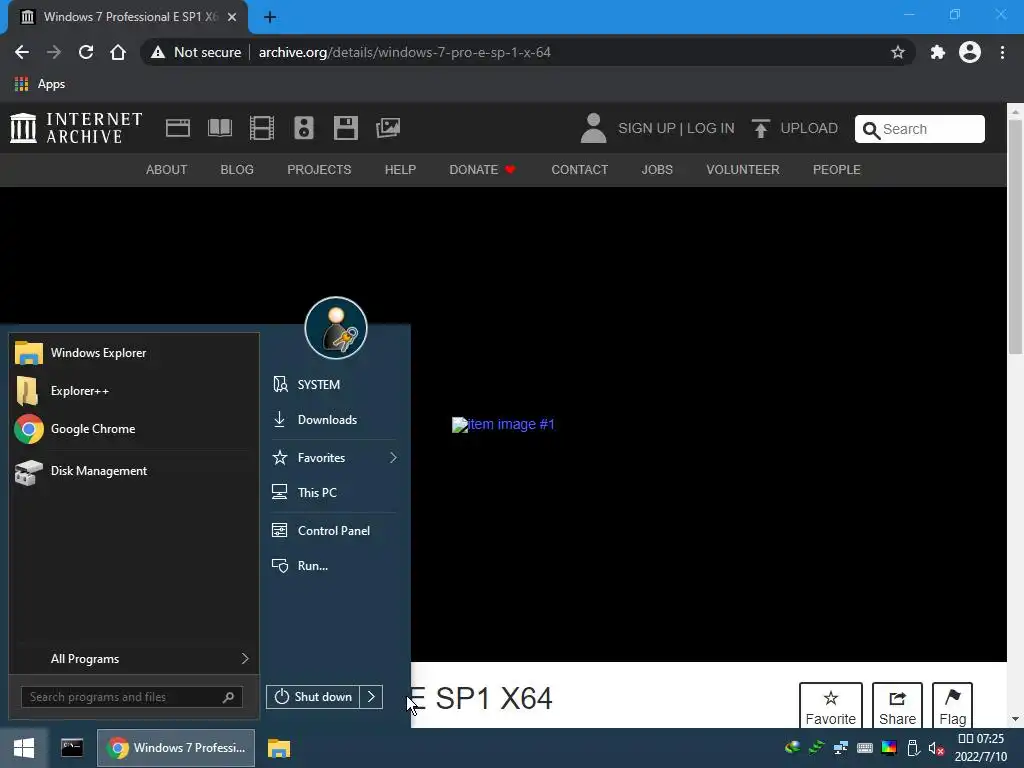Image resolution: width=1024 pixels, height=768 pixels.
Task: Open Internet Archive Texts book icon
Action: click(219, 128)
